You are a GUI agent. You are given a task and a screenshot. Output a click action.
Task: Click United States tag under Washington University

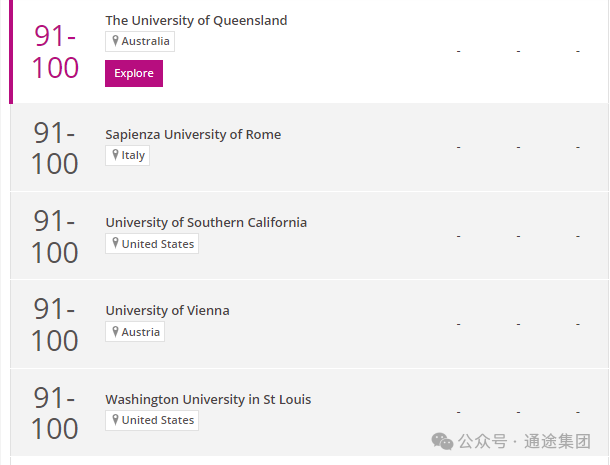click(152, 420)
